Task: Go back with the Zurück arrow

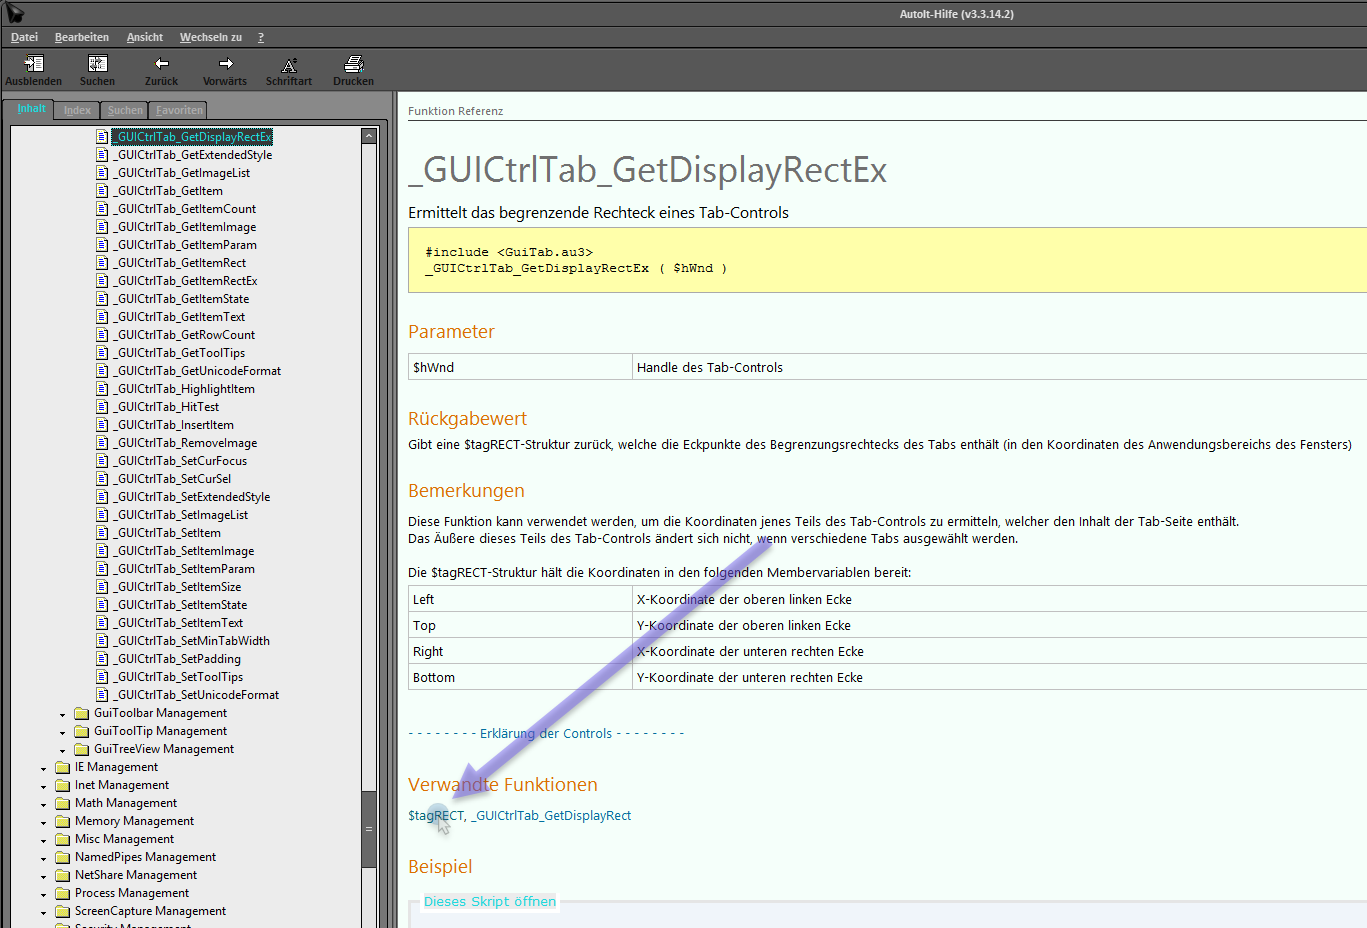Action: point(161,64)
